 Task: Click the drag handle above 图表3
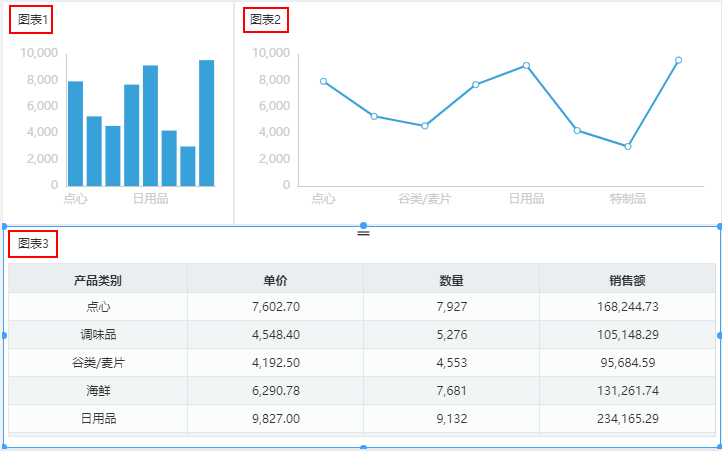click(363, 234)
